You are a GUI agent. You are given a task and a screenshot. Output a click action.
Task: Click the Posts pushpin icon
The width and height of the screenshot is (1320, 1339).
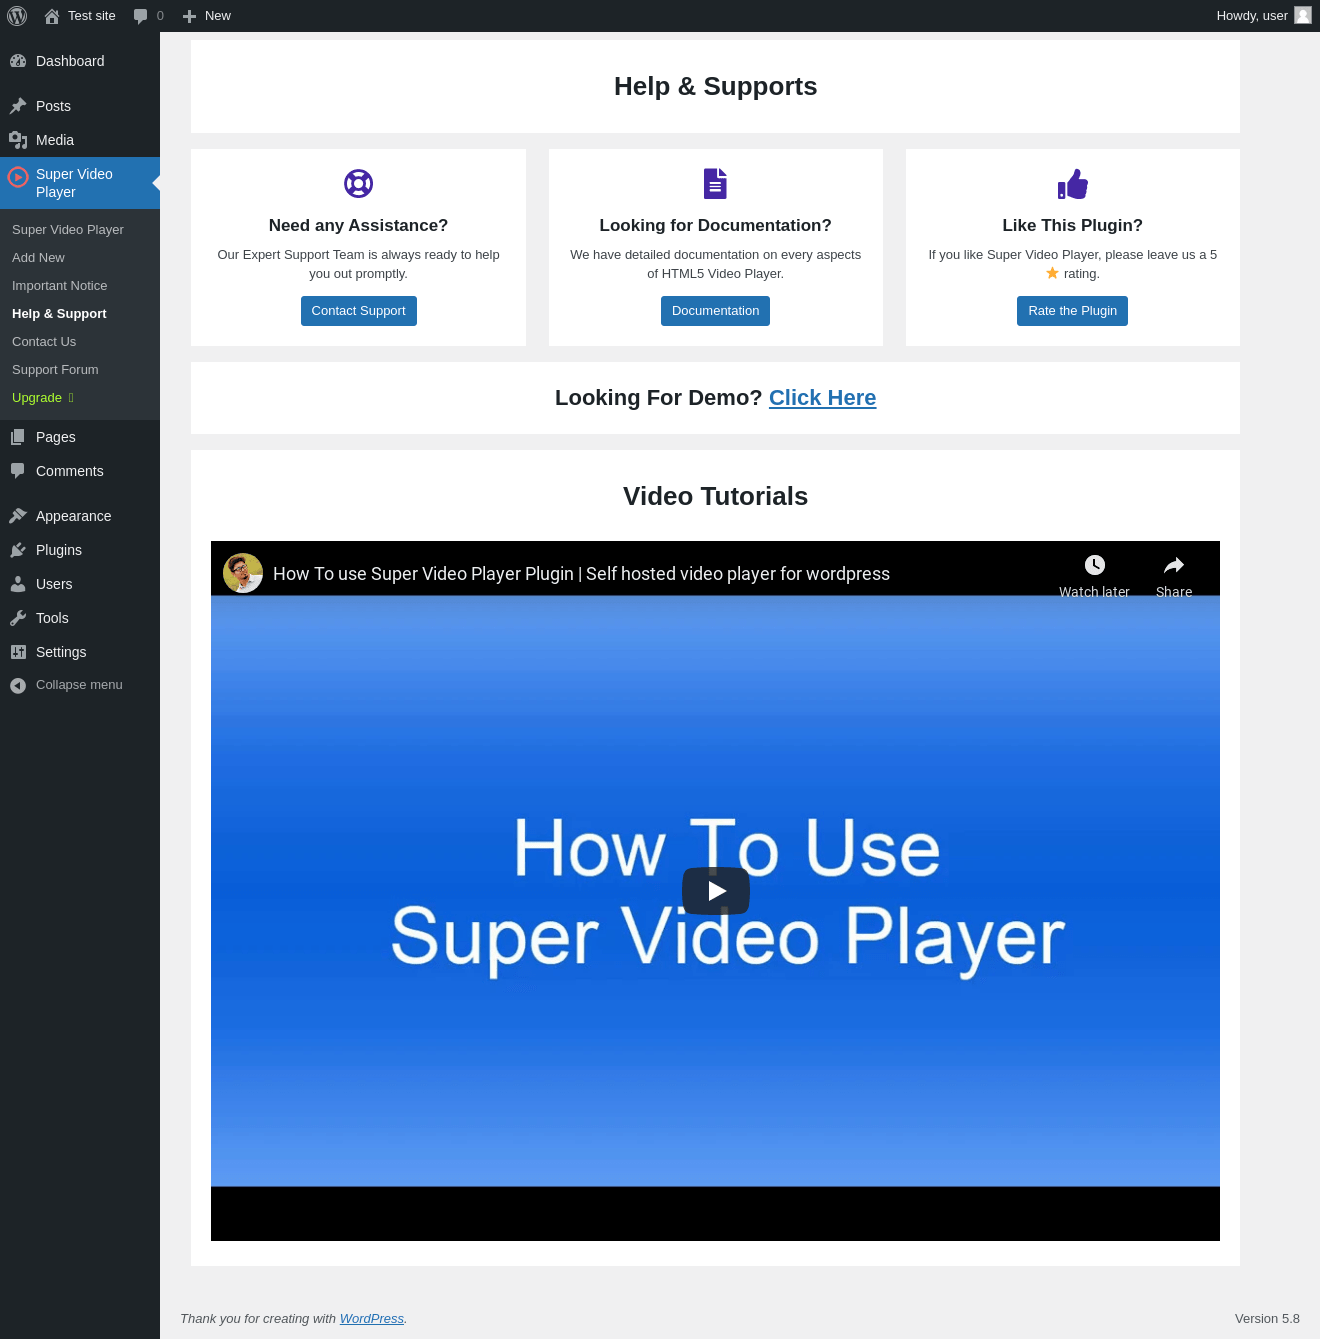click(x=18, y=106)
